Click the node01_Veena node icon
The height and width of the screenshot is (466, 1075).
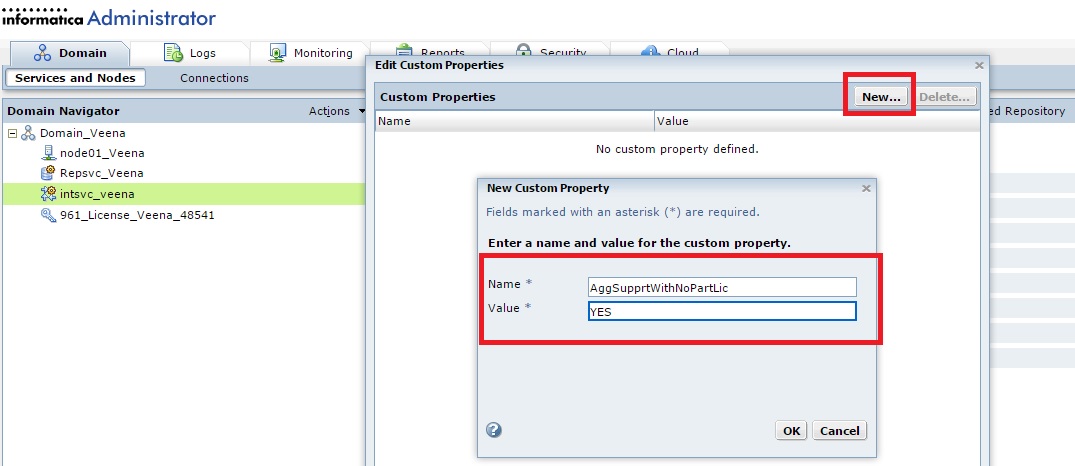point(48,153)
